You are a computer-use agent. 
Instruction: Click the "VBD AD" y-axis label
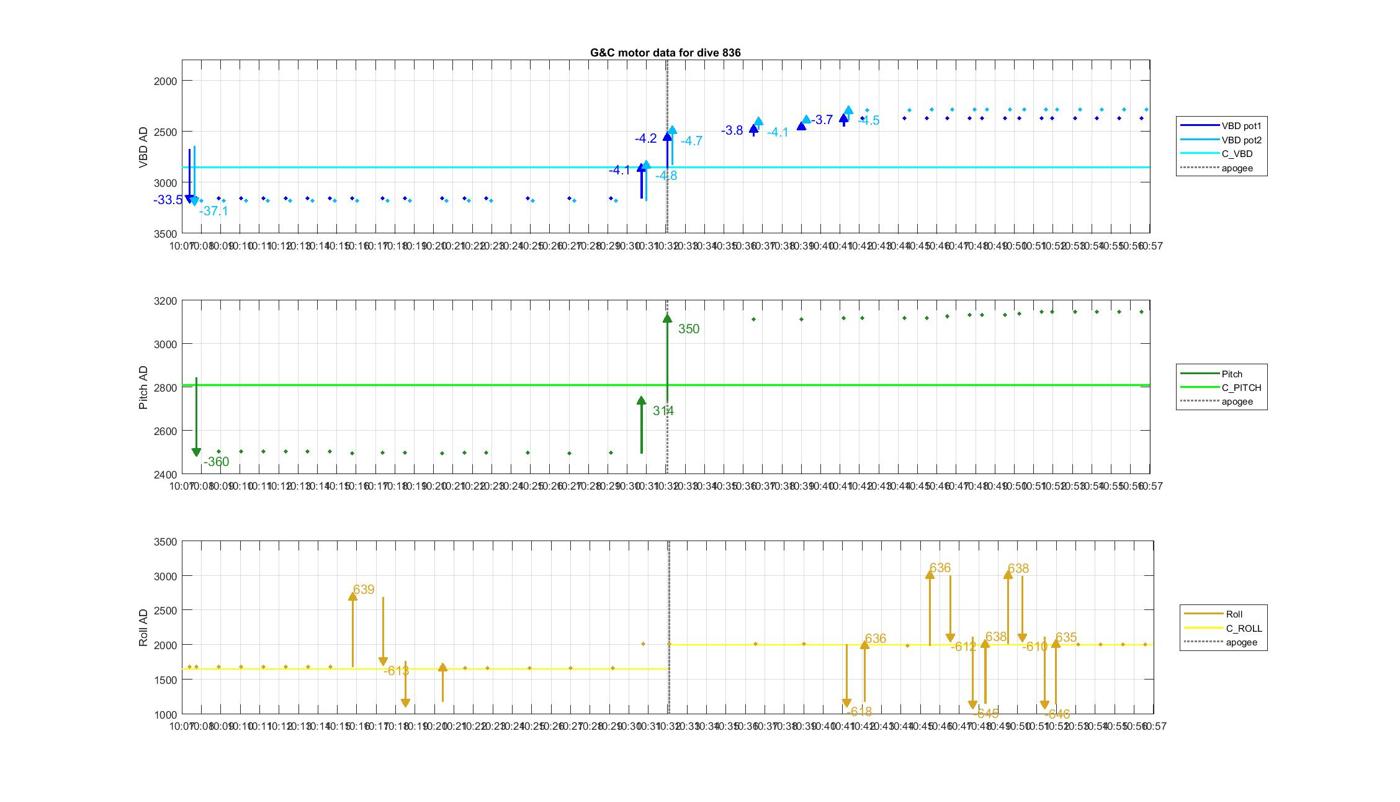(144, 146)
